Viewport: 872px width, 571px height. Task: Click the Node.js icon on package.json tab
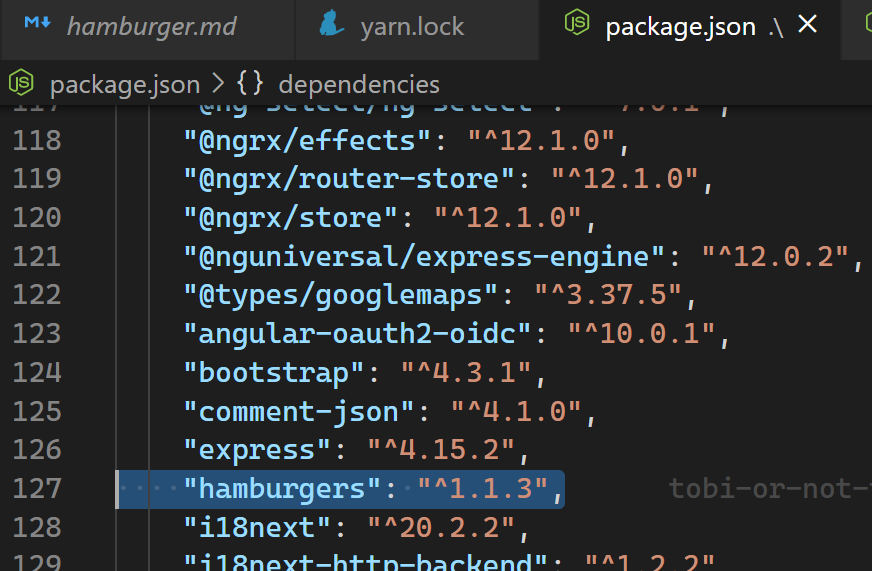coord(577,23)
